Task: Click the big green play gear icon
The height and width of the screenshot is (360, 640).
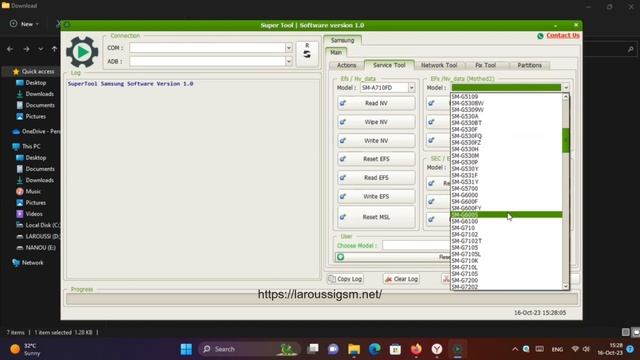Action: [x=82, y=52]
